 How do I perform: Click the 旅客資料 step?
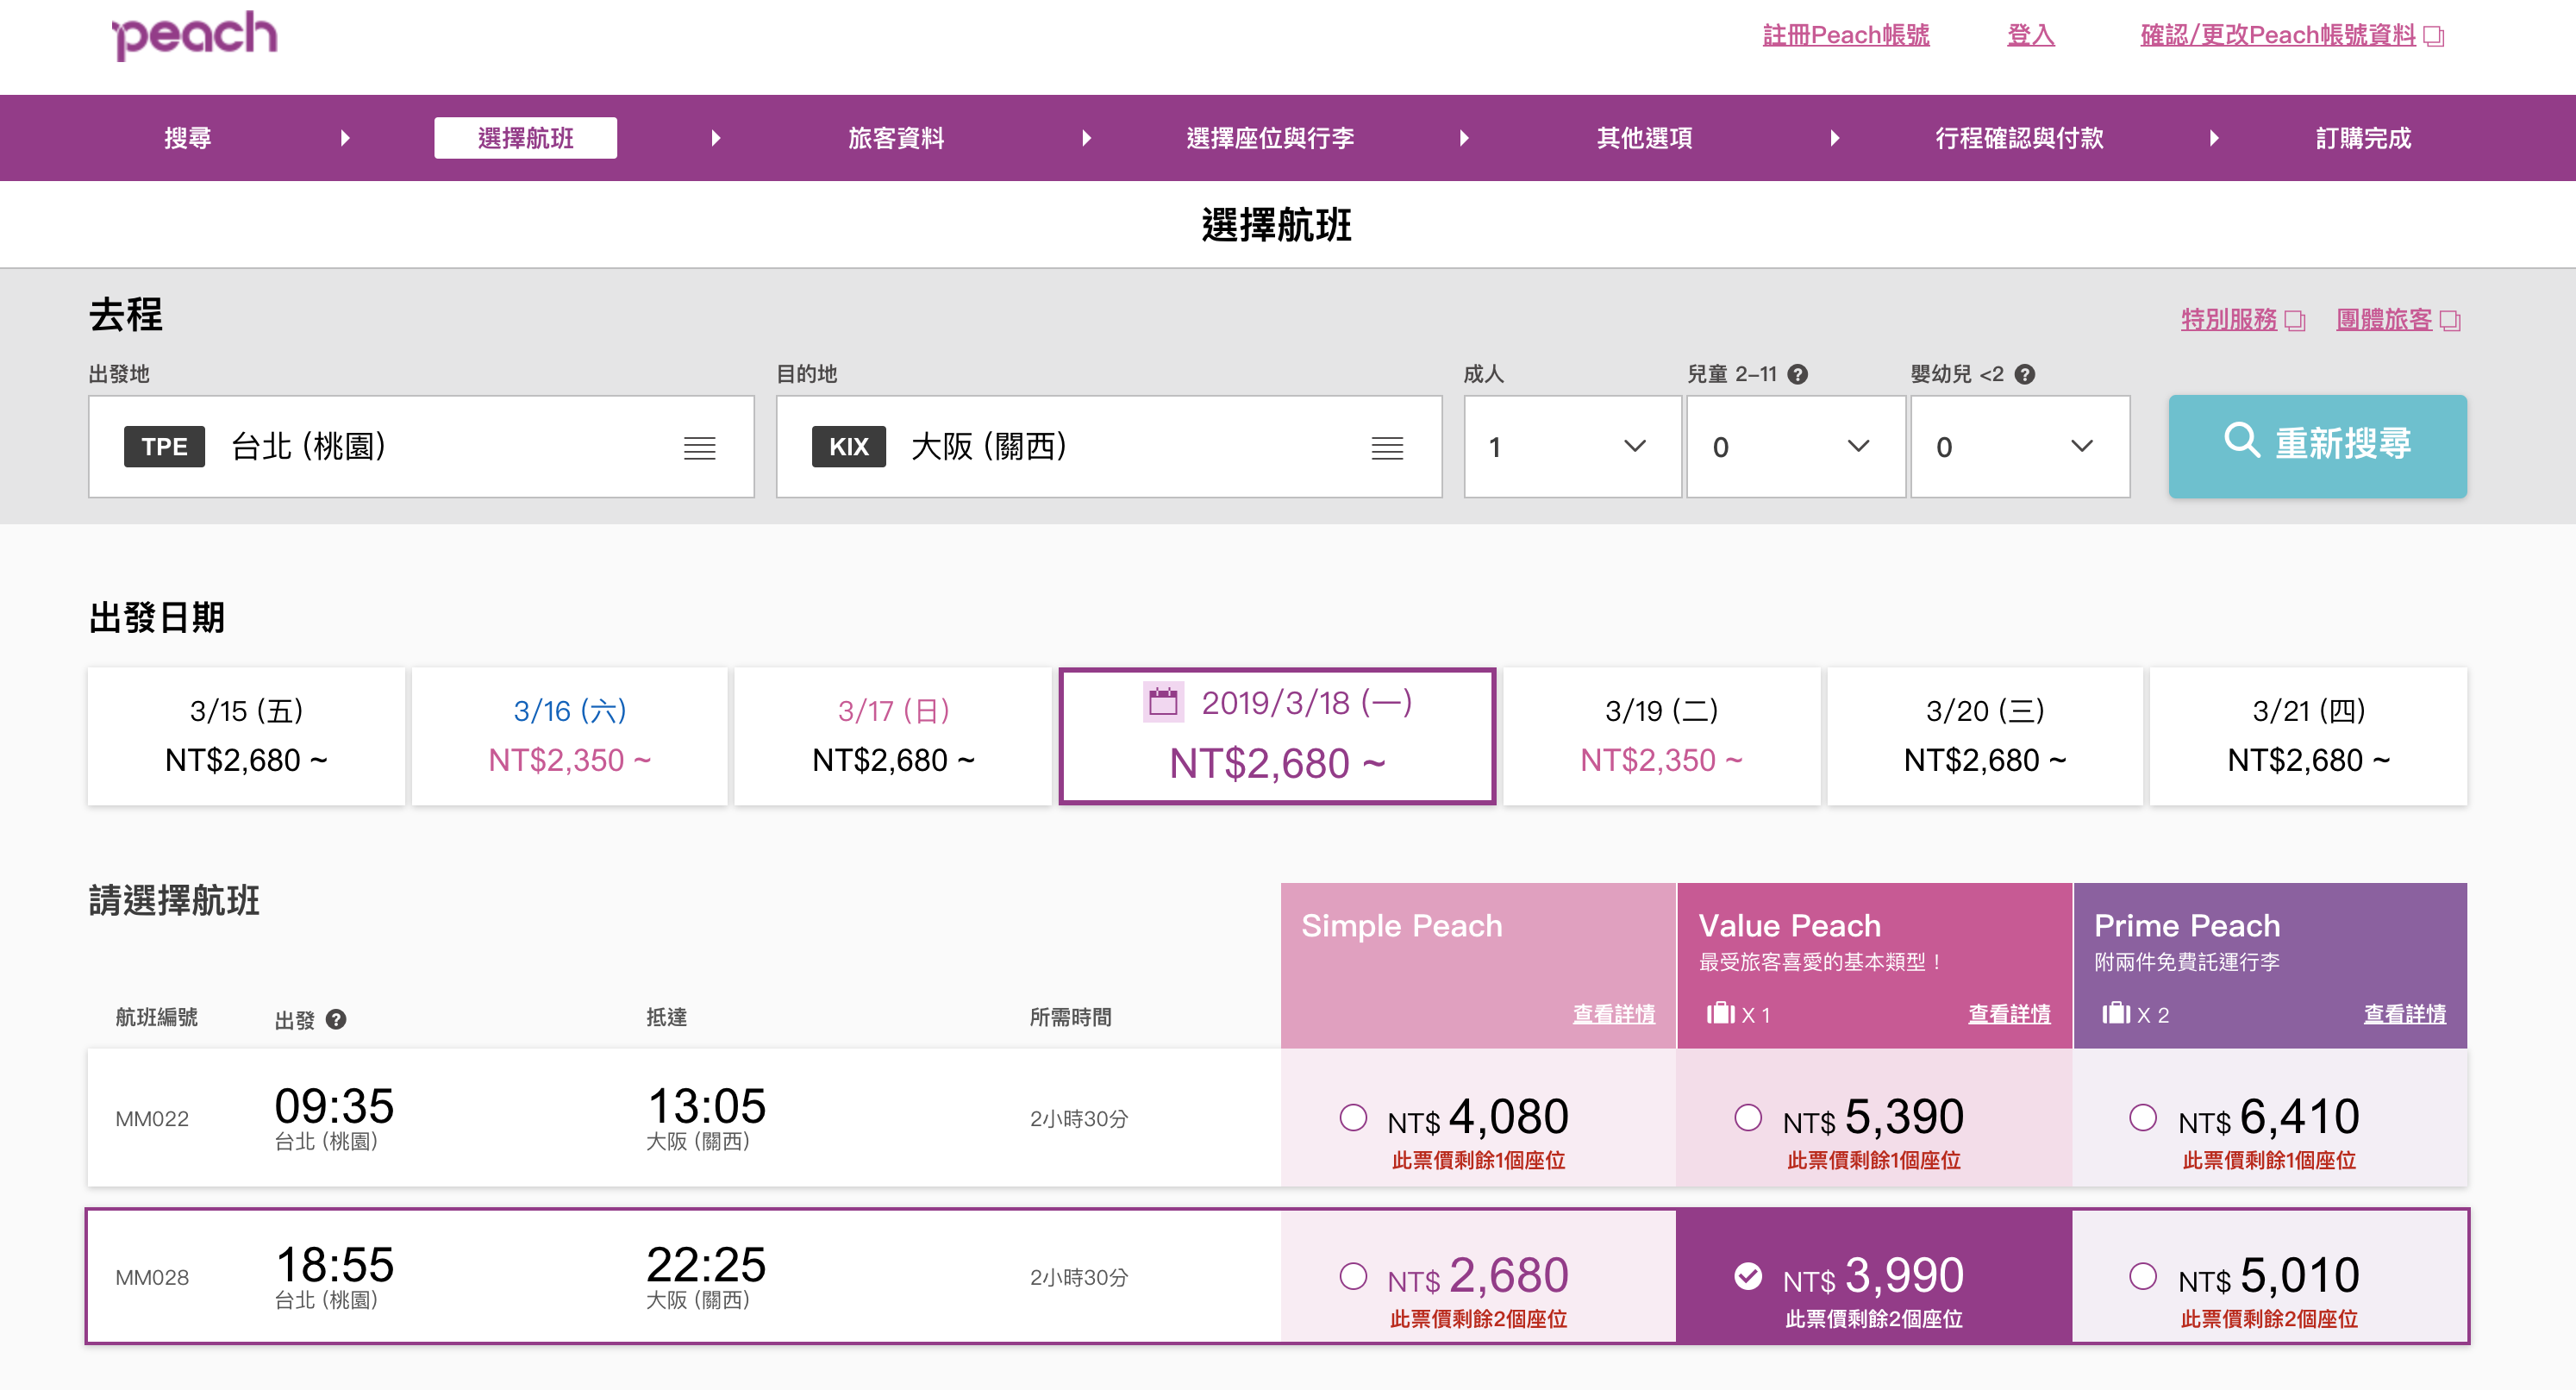click(896, 138)
